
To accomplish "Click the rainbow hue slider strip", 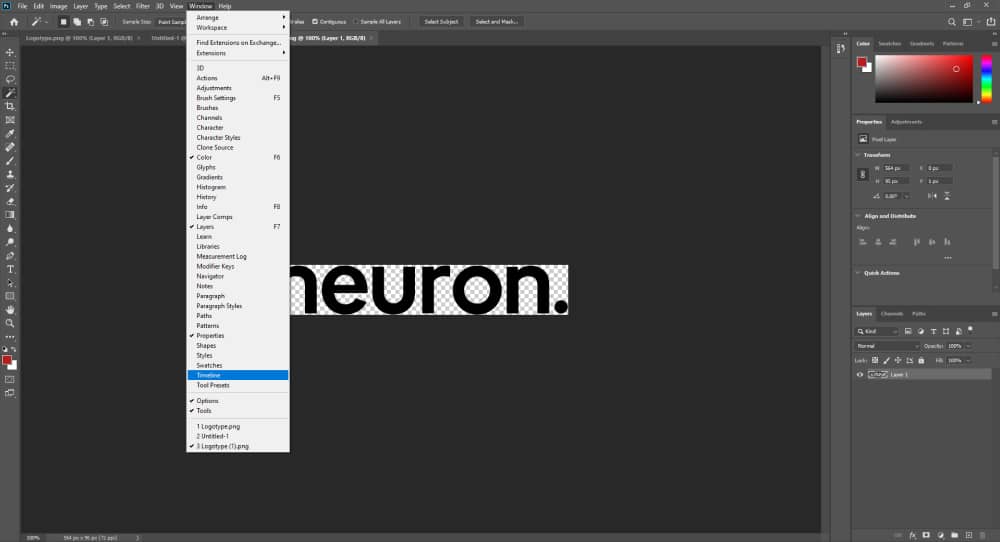I will pyautogui.click(x=984, y=78).
